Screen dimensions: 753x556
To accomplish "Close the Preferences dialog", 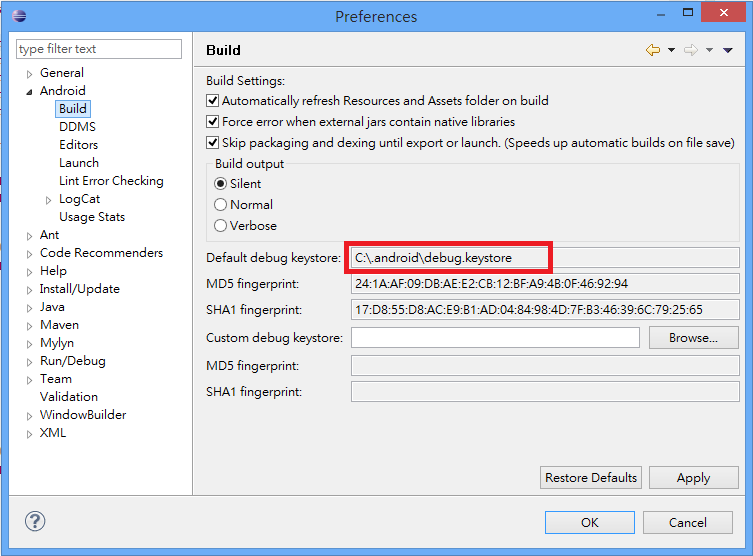I will (x=723, y=12).
